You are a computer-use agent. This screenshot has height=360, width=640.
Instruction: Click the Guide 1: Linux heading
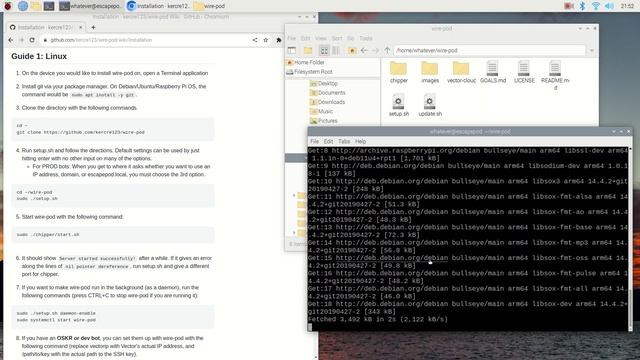pyautogui.click(x=39, y=56)
